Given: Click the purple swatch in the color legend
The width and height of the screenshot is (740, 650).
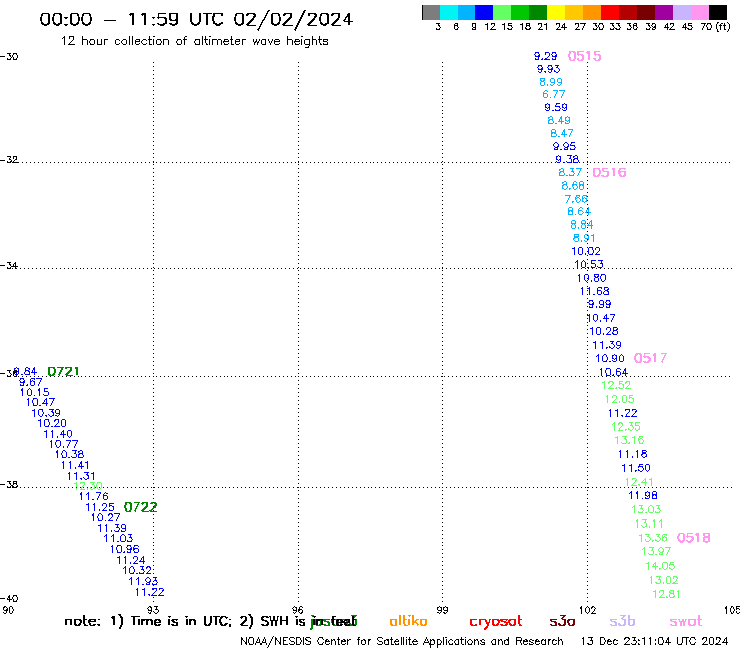Looking at the screenshot, I should click(664, 12).
